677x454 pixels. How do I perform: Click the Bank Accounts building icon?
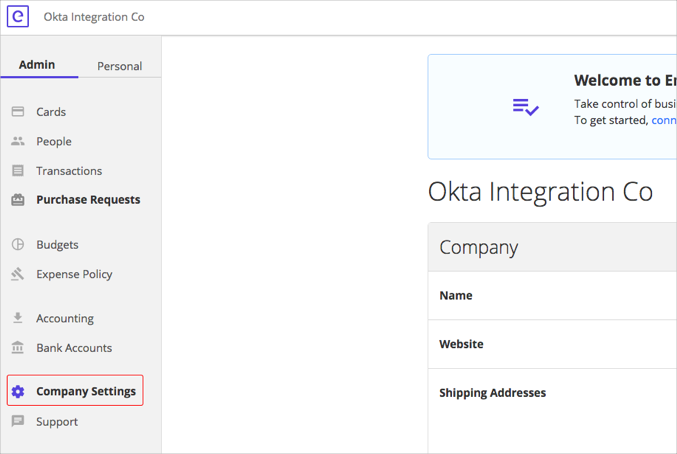(x=18, y=348)
